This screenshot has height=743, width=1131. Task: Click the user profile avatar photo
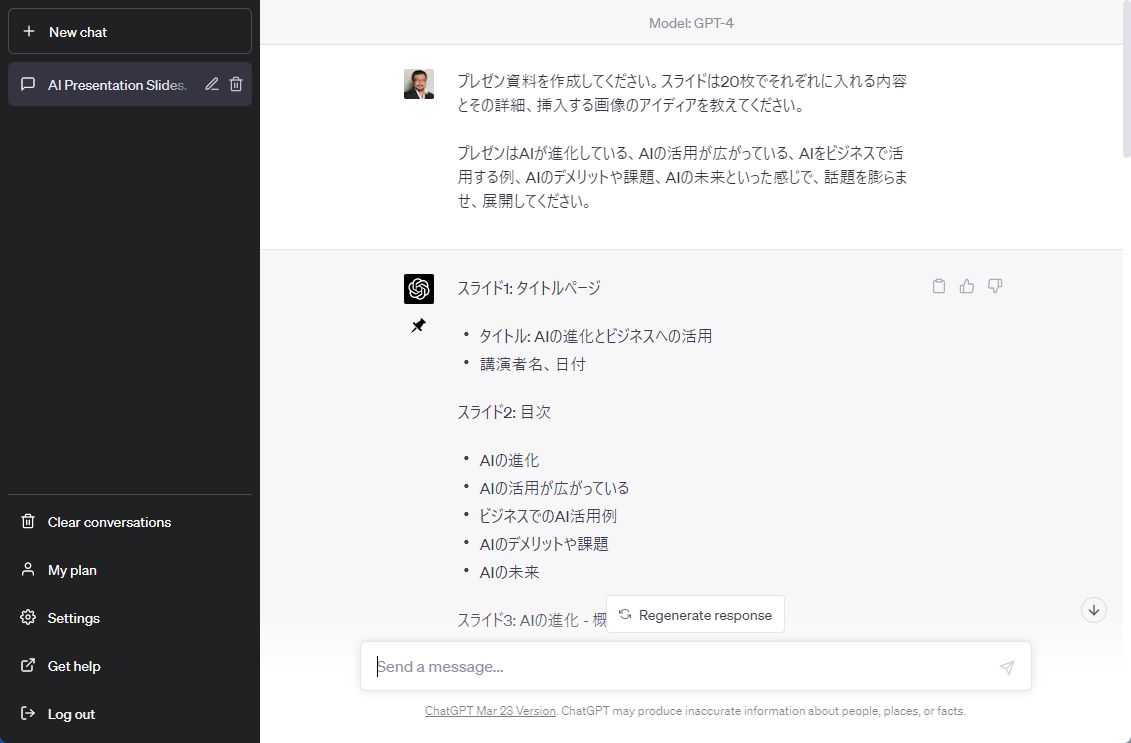coord(419,84)
